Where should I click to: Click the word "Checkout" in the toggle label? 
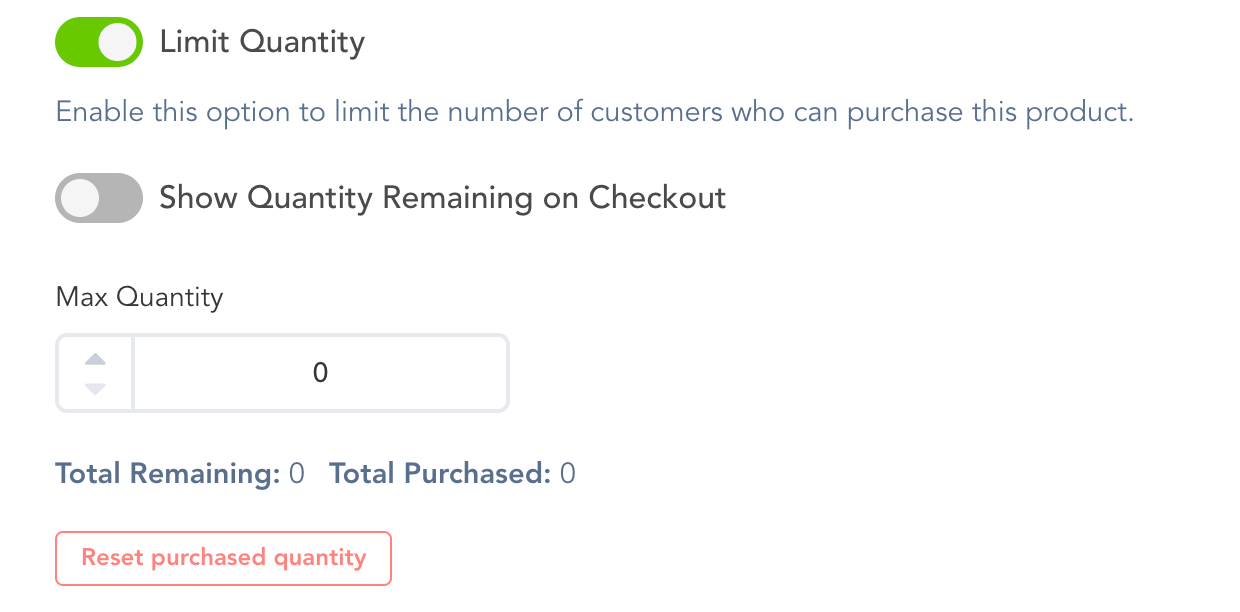pos(657,198)
